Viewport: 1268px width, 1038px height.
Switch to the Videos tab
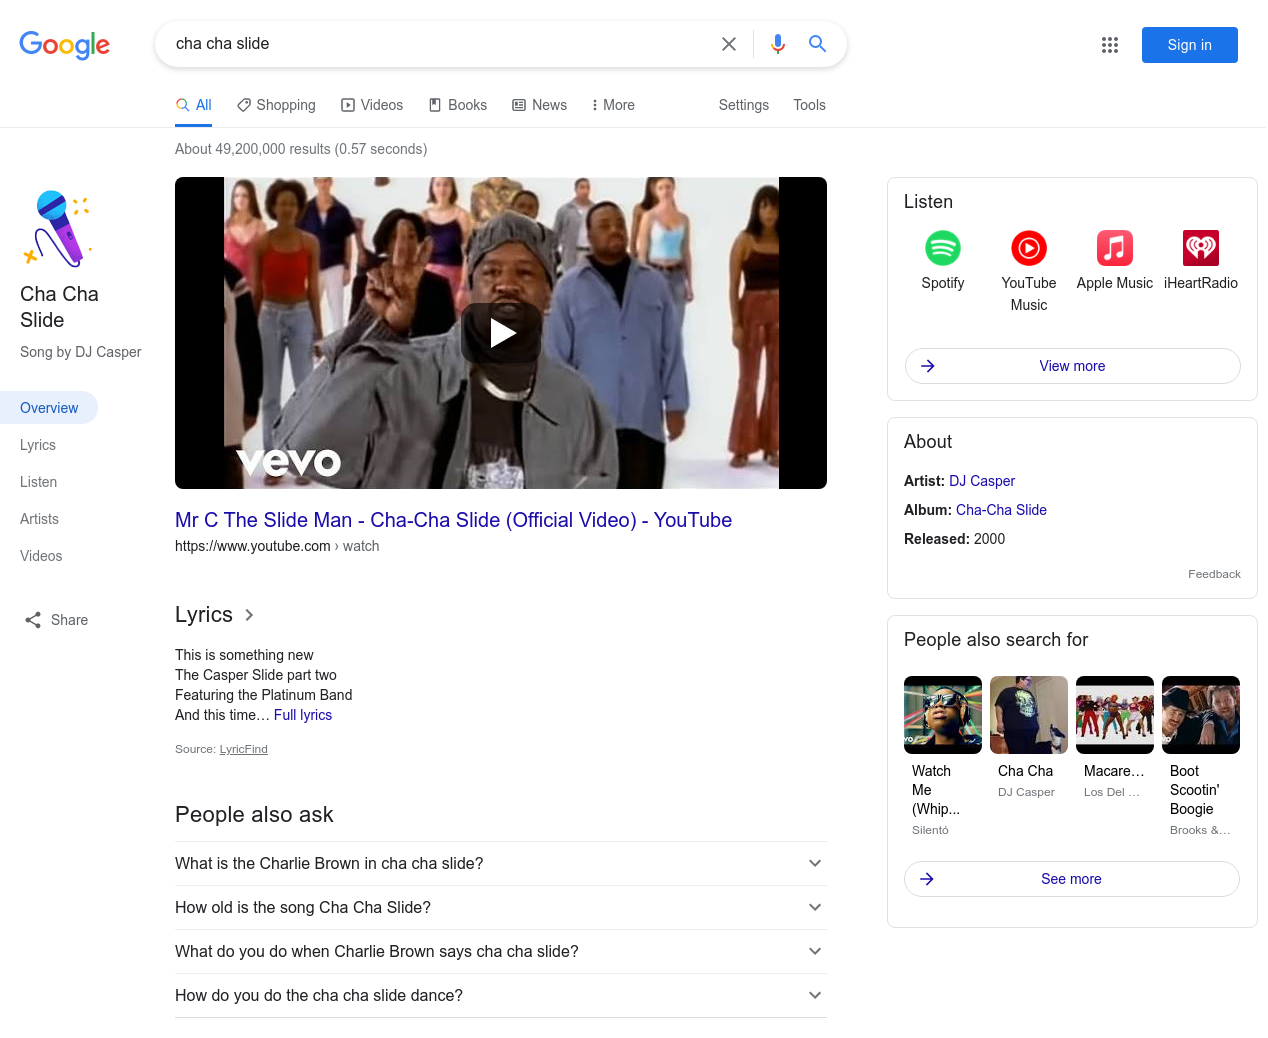[372, 105]
